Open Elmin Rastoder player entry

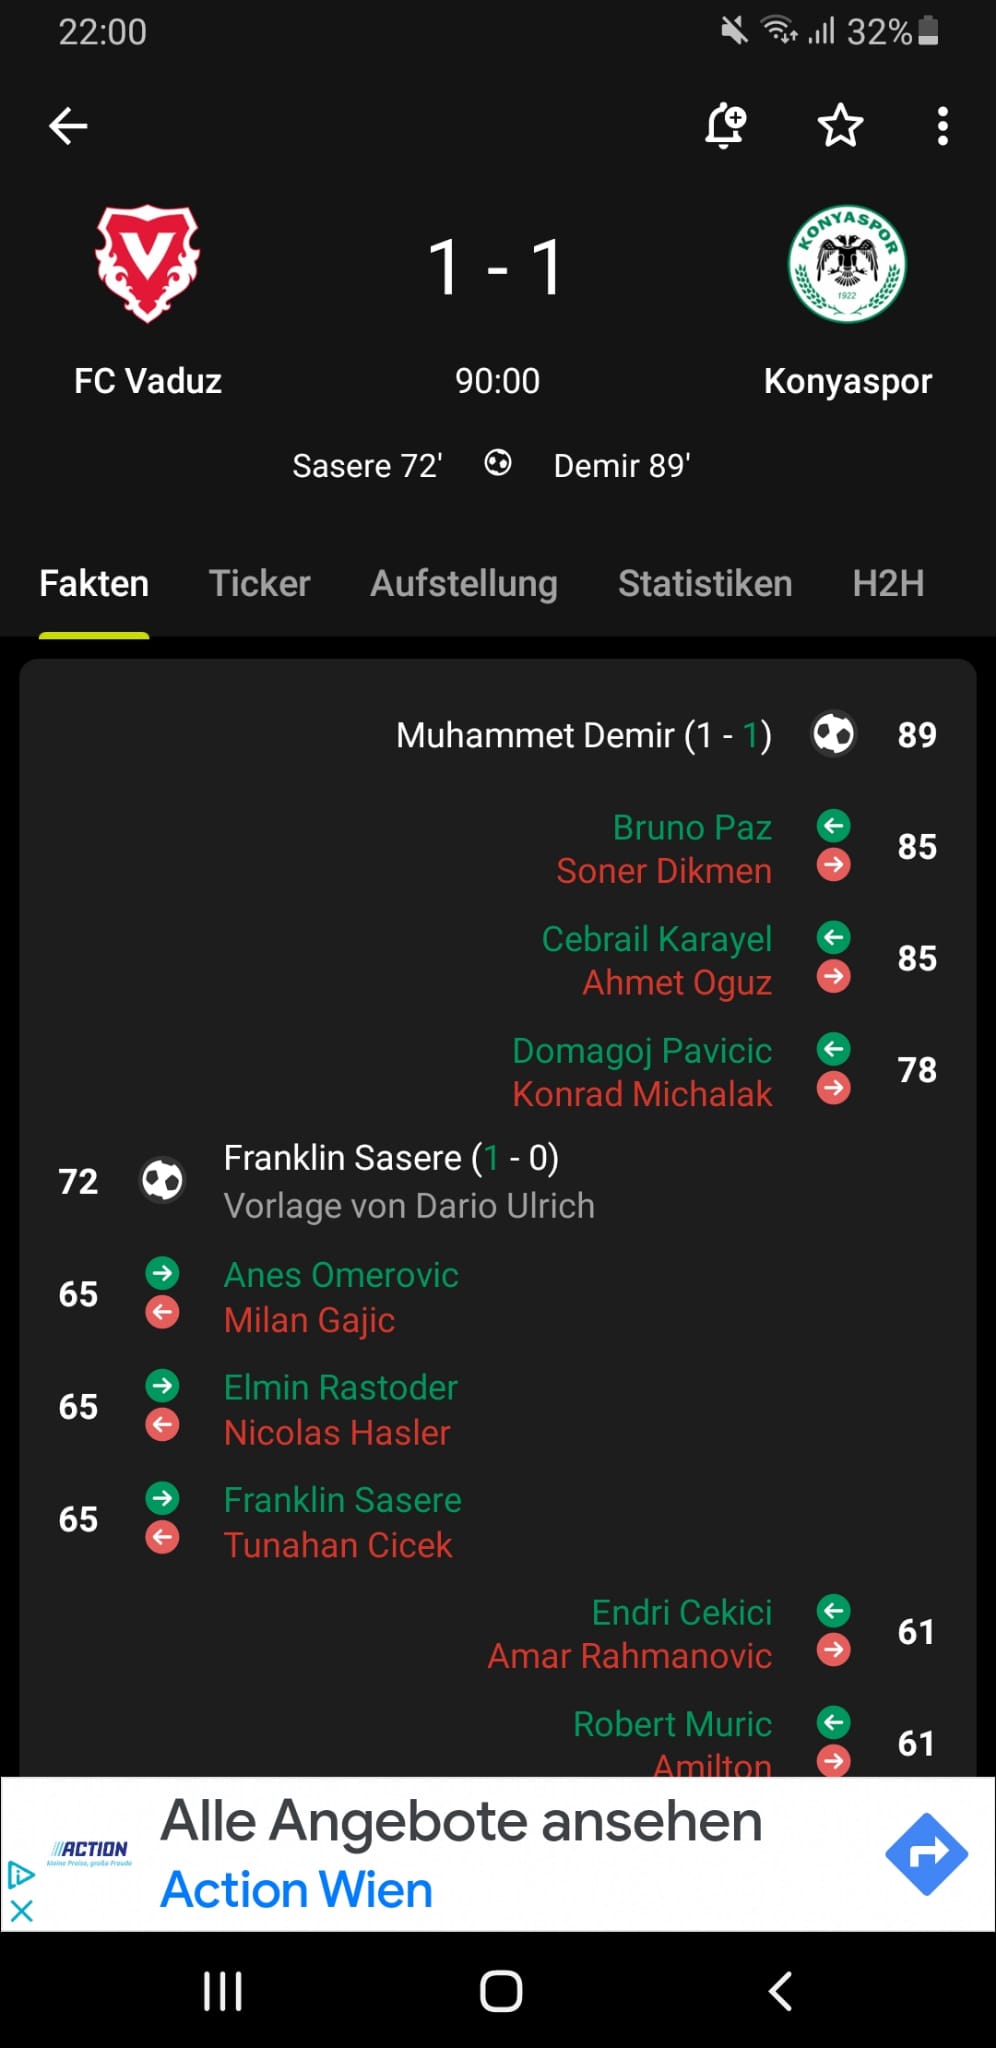[341, 1387]
